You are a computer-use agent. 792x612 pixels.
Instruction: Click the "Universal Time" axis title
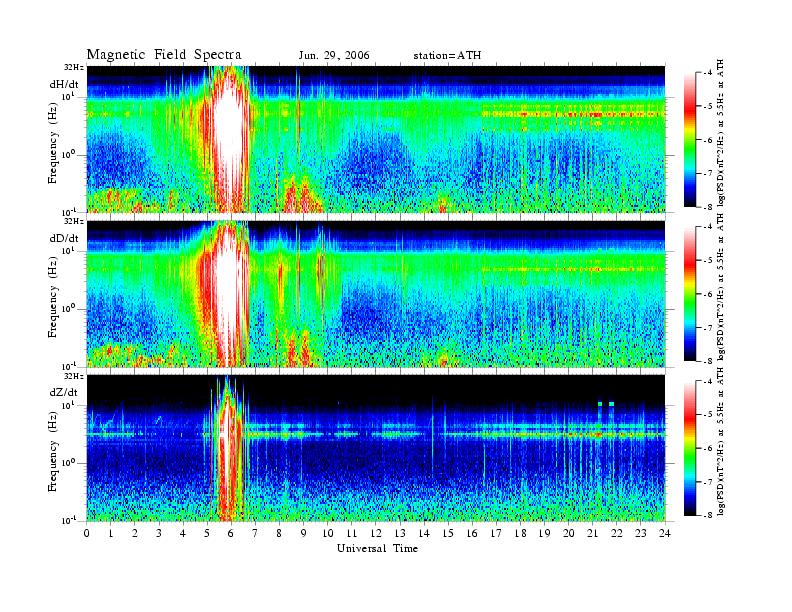[x=377, y=548]
